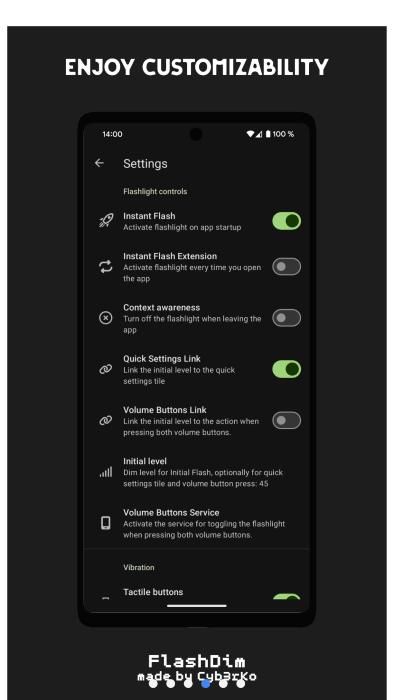Select the first carousel page dot
The width and height of the screenshot is (394, 700).
(153, 683)
